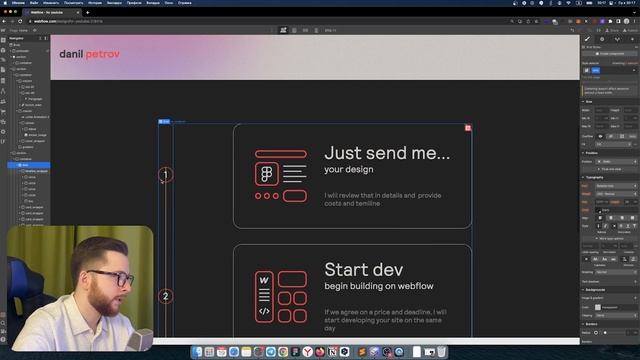Set overflow to Auto option
Image resolution: width=640 pixels, height=360 pixels.
632,136
